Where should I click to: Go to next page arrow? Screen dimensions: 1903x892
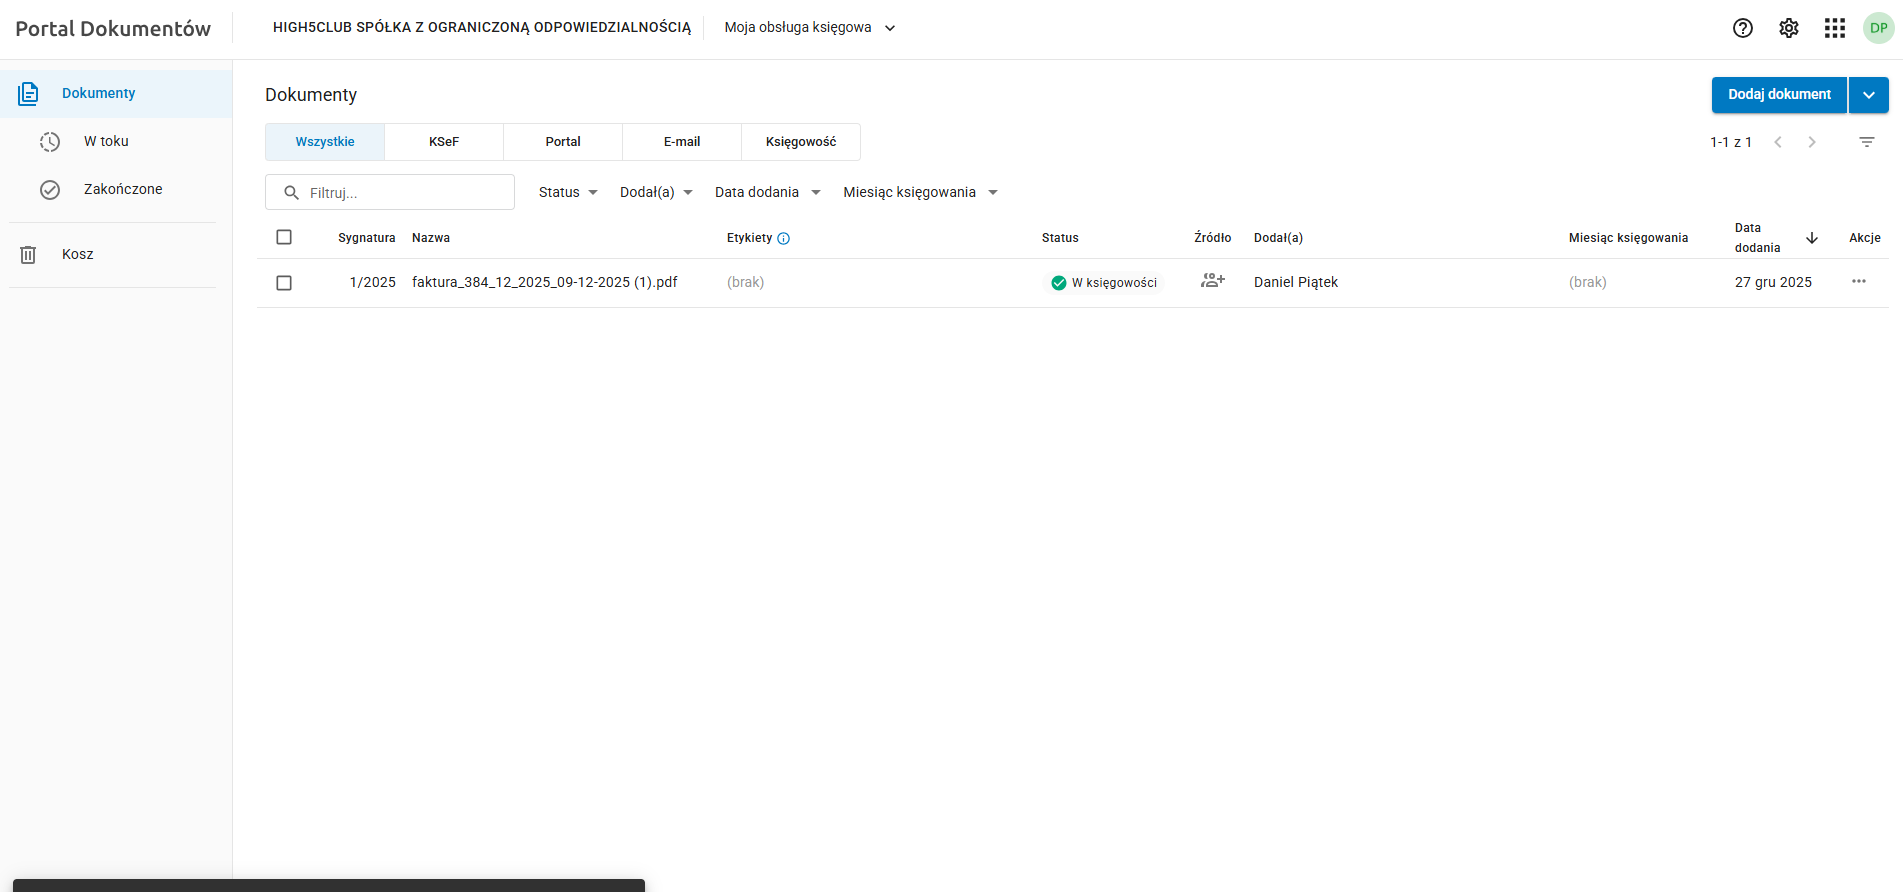click(x=1812, y=142)
